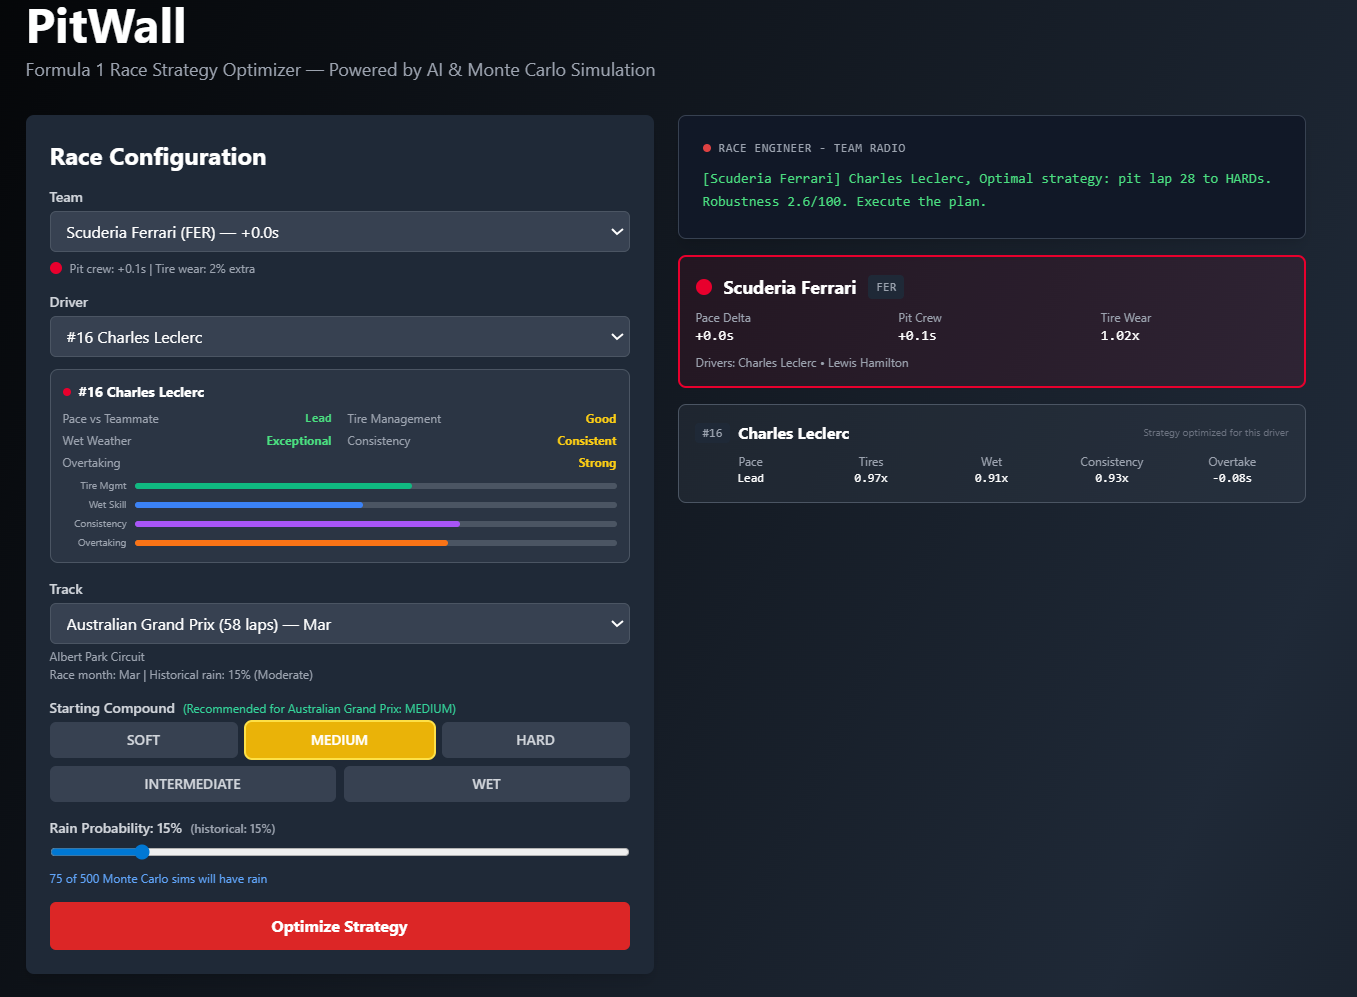Click the red indicator dot in Race Engineer radio

pyautogui.click(x=707, y=148)
